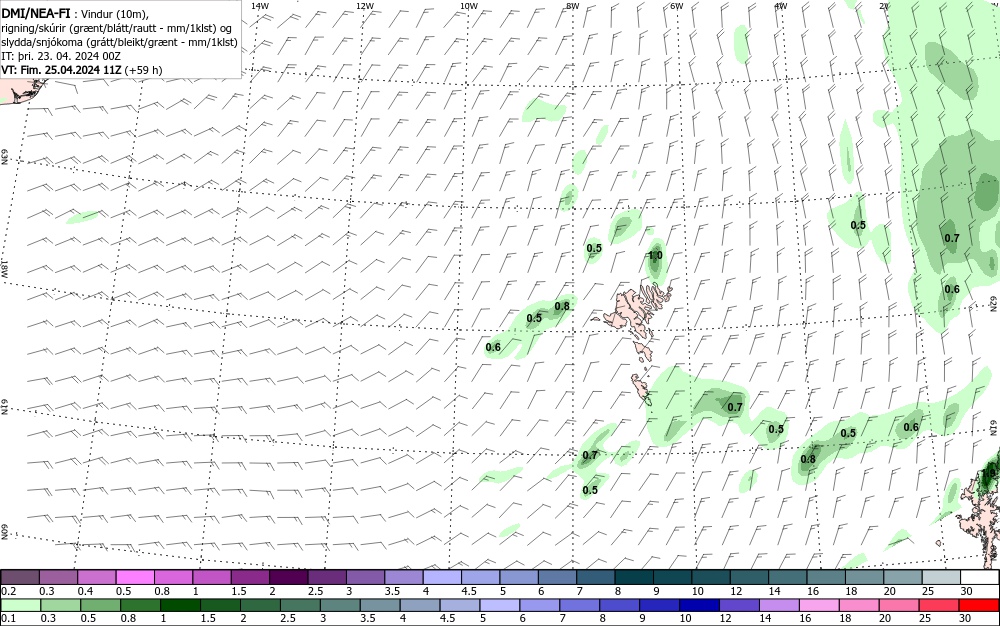This screenshot has width=1000, height=626.
Task: Select the rain legend swatch labeled 6
Action: coord(540,605)
